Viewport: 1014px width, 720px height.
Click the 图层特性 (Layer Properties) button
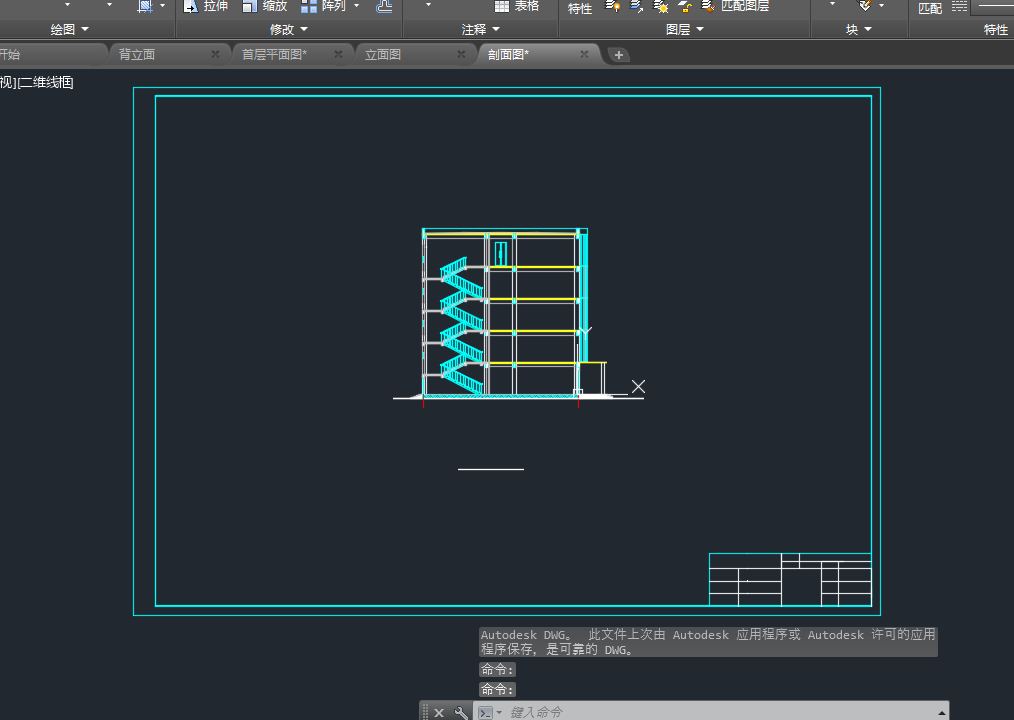click(579, 8)
